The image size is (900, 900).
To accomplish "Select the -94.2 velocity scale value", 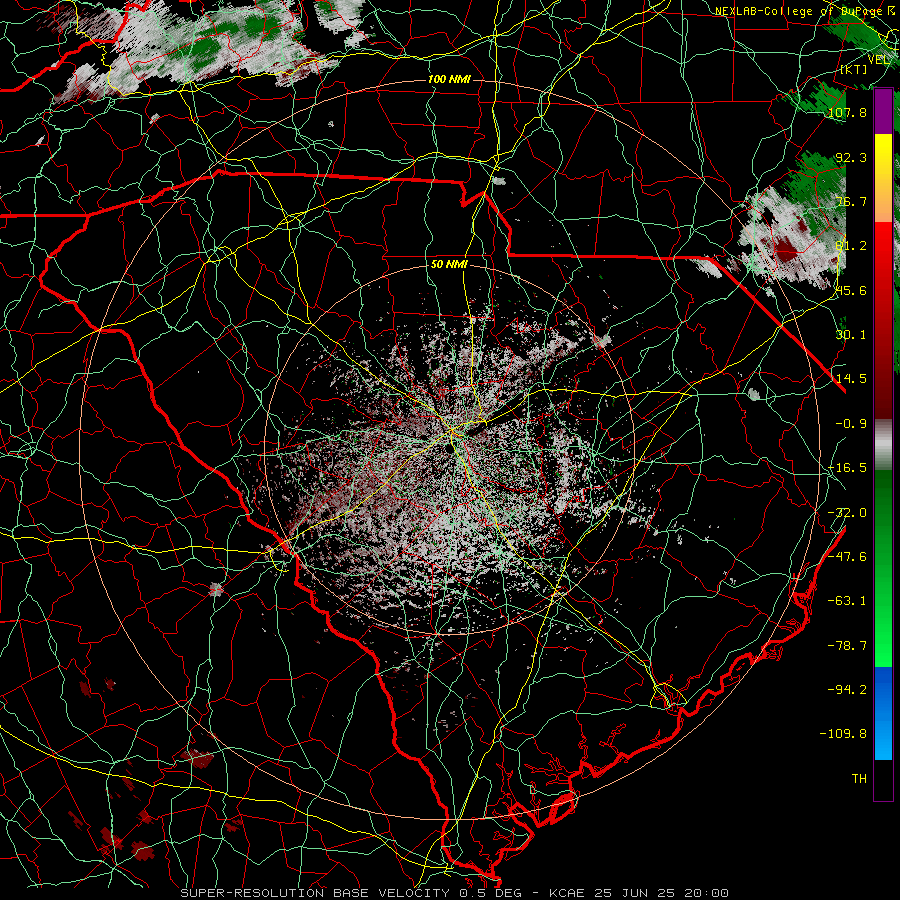I will tap(847, 689).
